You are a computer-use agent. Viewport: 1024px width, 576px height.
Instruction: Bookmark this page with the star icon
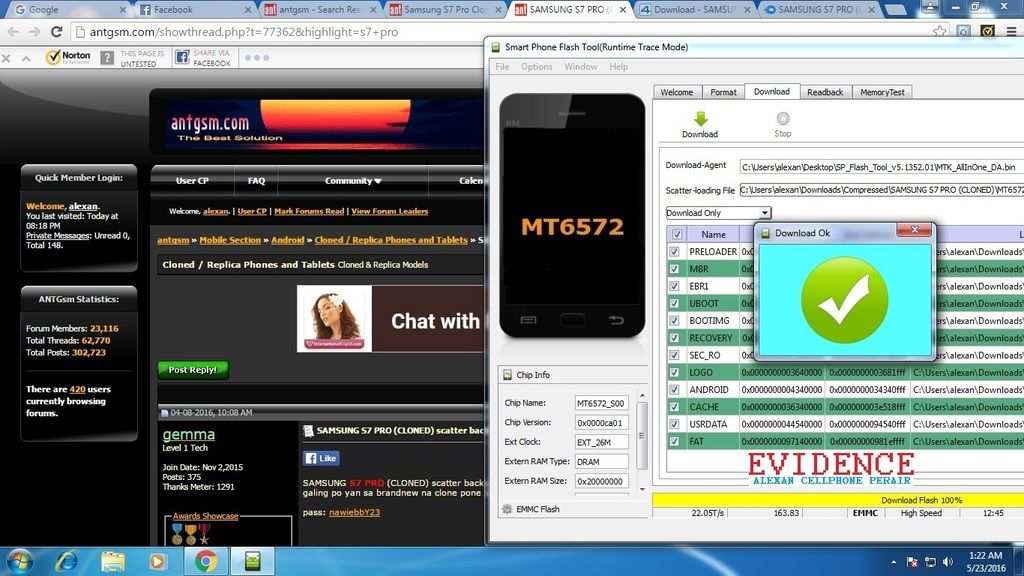point(940,31)
